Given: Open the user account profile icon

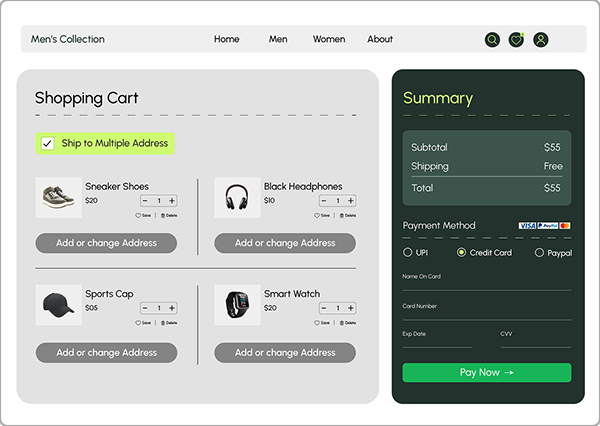Looking at the screenshot, I should point(540,40).
